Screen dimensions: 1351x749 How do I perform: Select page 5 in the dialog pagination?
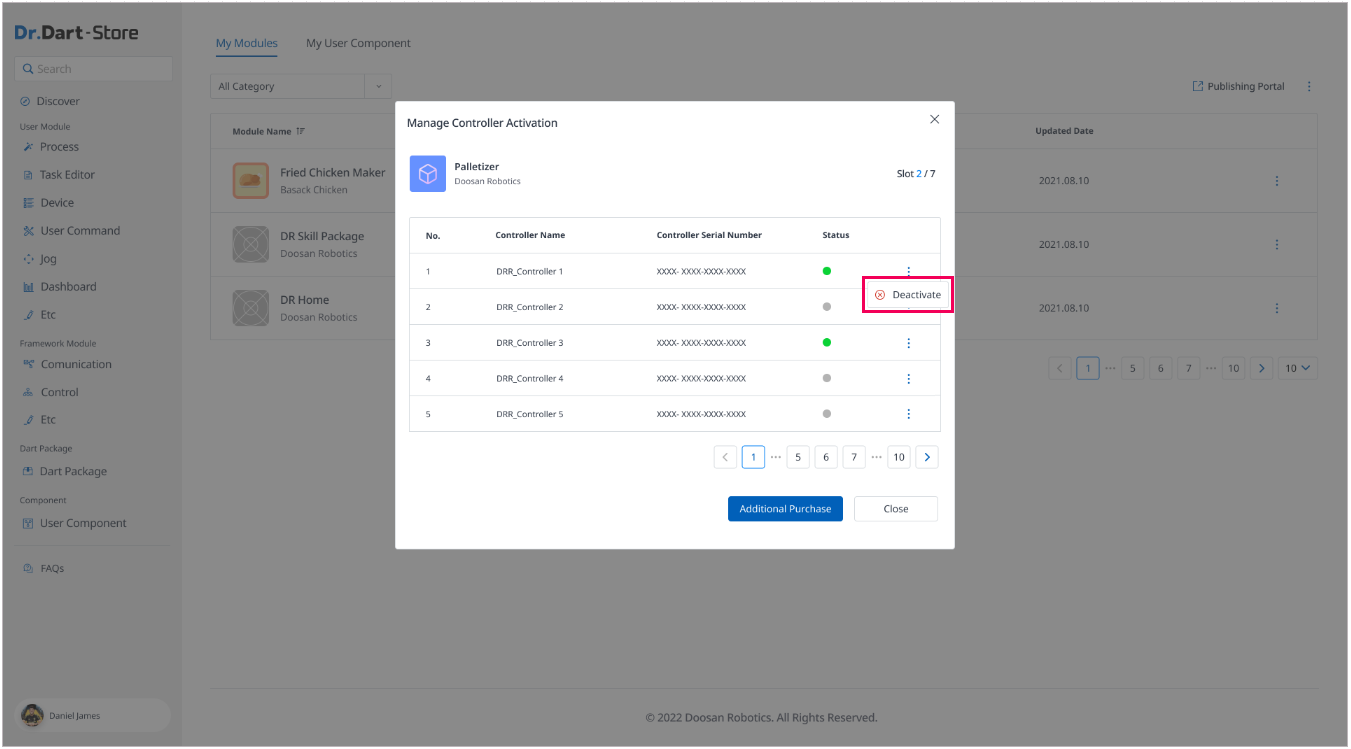(x=798, y=457)
